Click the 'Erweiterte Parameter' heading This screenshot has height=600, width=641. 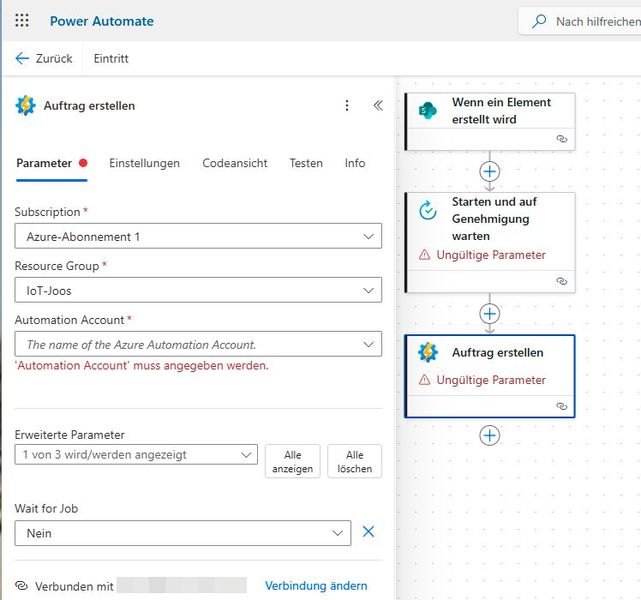click(x=69, y=435)
